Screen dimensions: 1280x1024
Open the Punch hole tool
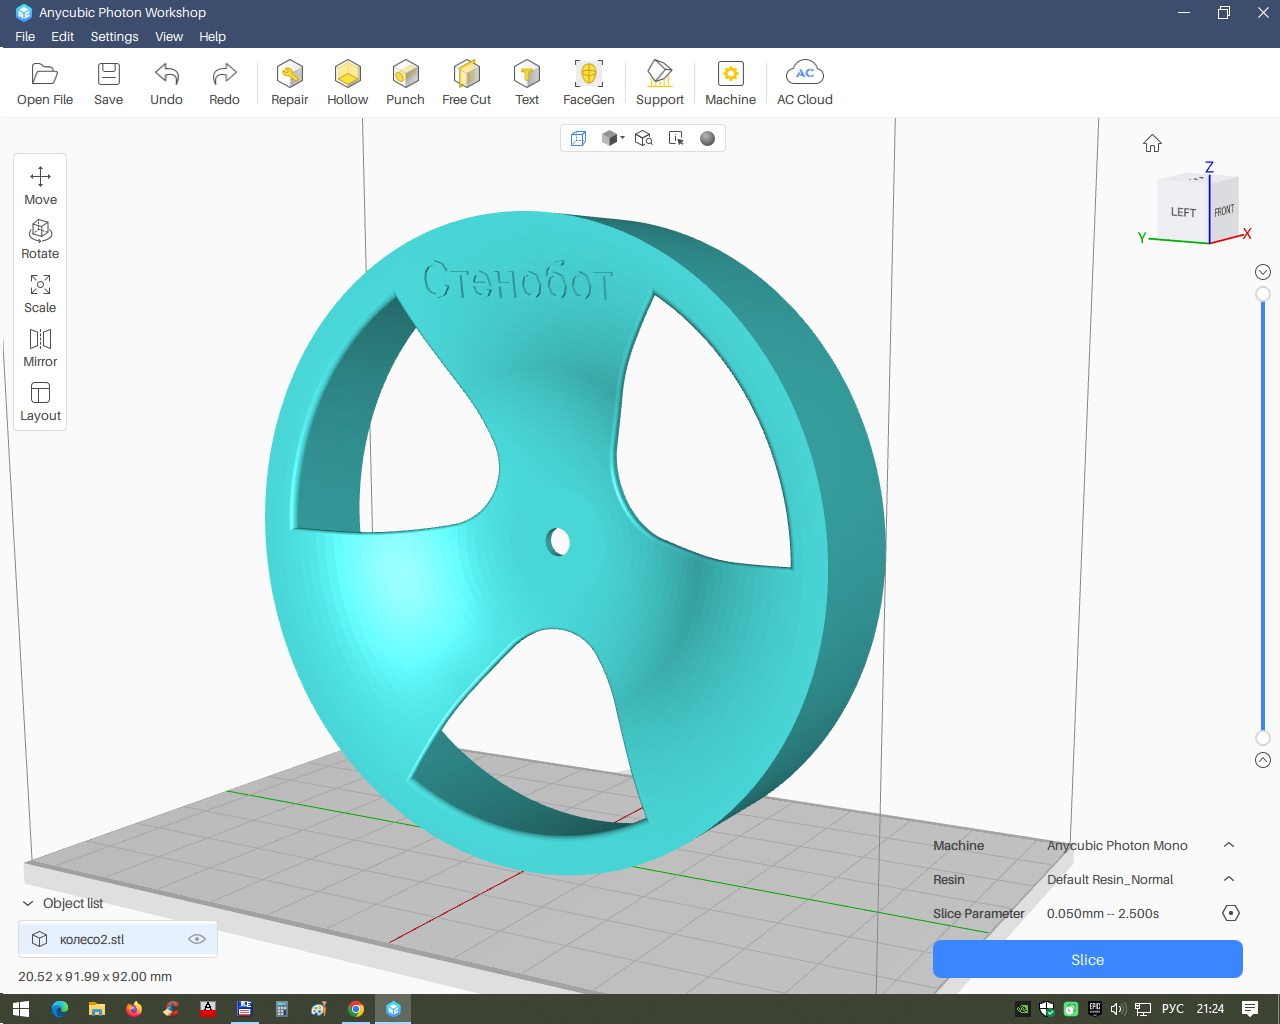(x=405, y=82)
